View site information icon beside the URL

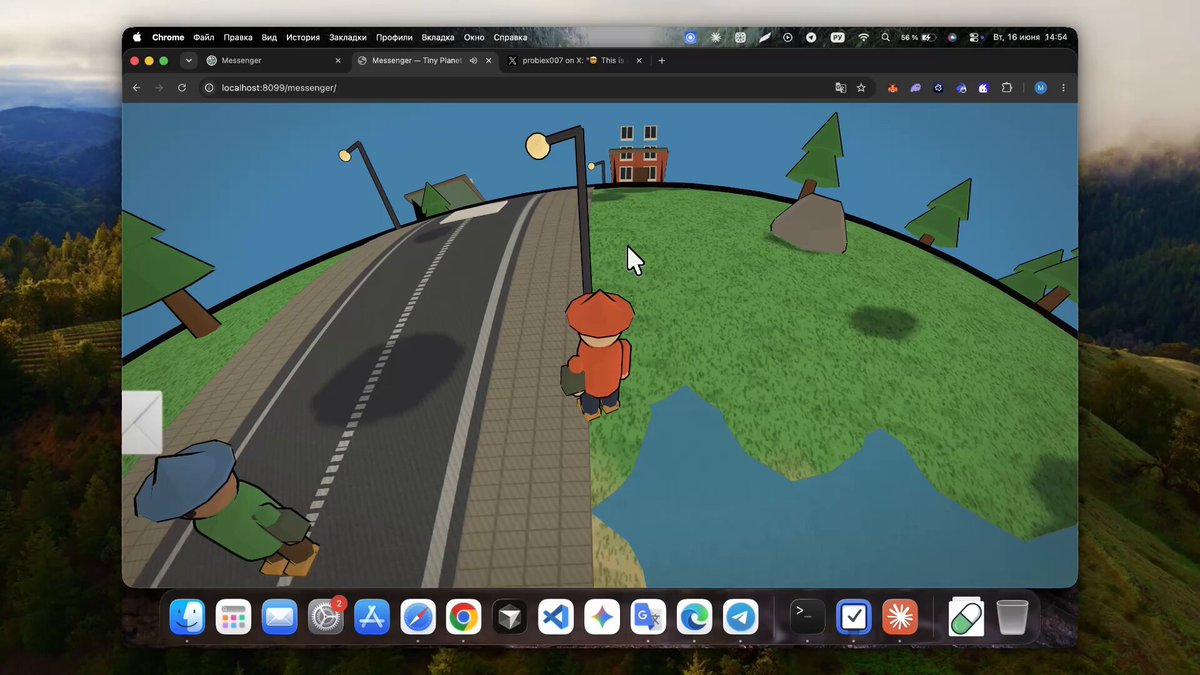click(x=209, y=88)
